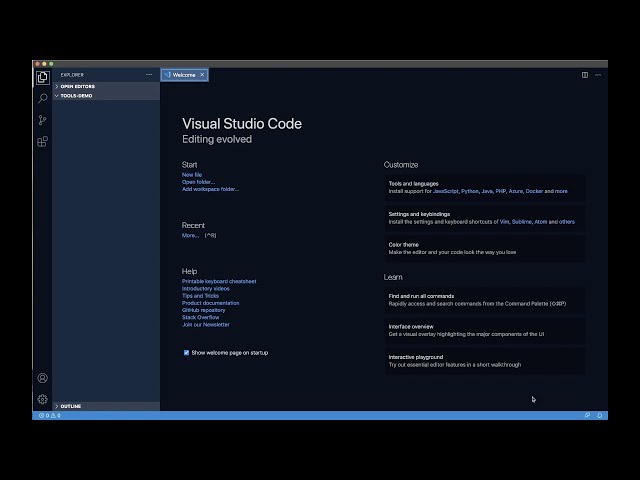Open the Extensions view
Screen dimensions: 640x480
[x=42, y=141]
